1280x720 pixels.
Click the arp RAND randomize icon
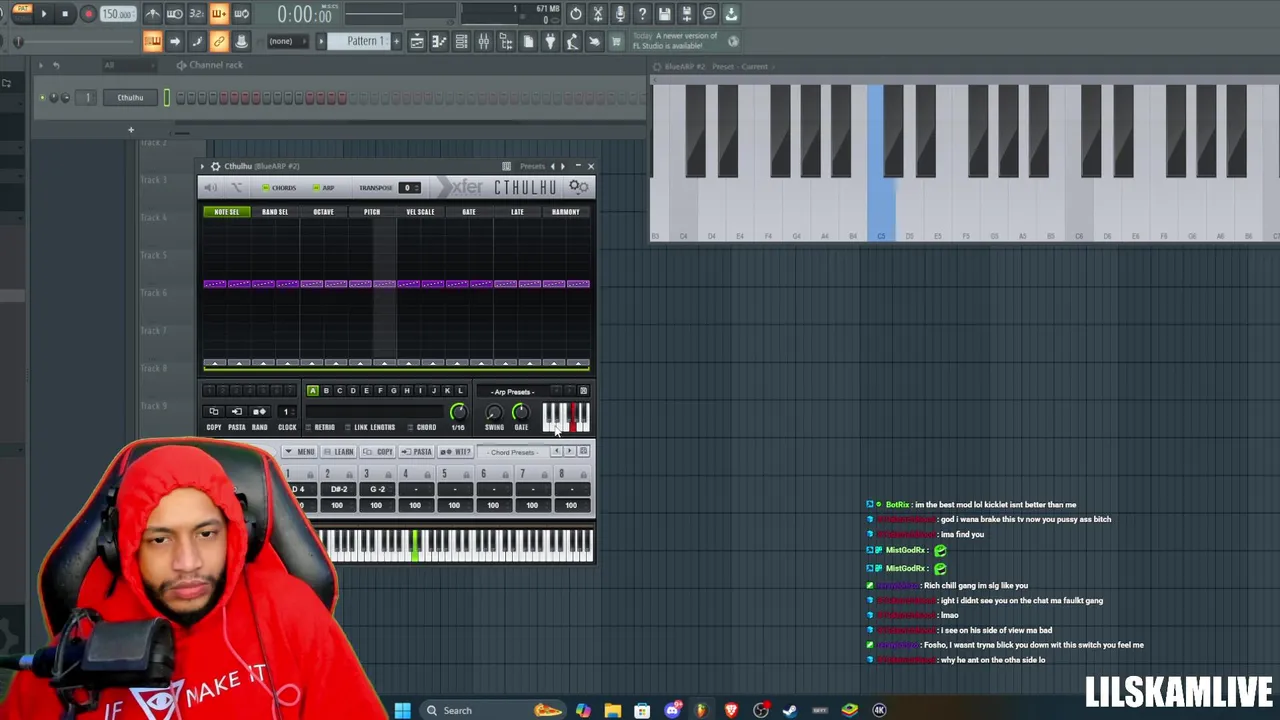pos(259,412)
